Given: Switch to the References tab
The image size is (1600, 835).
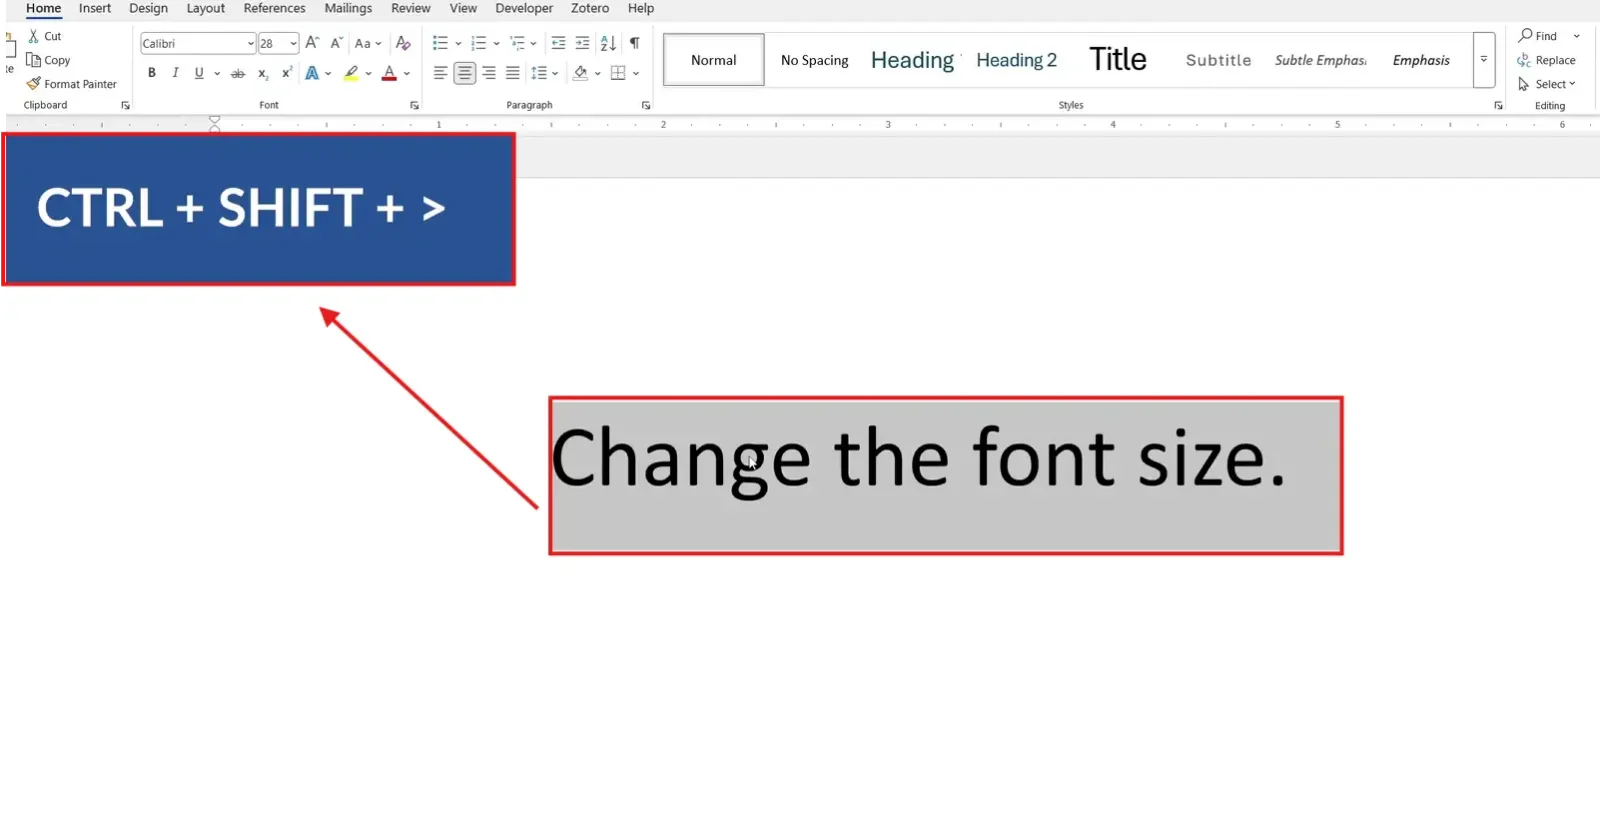Looking at the screenshot, I should click(x=274, y=8).
